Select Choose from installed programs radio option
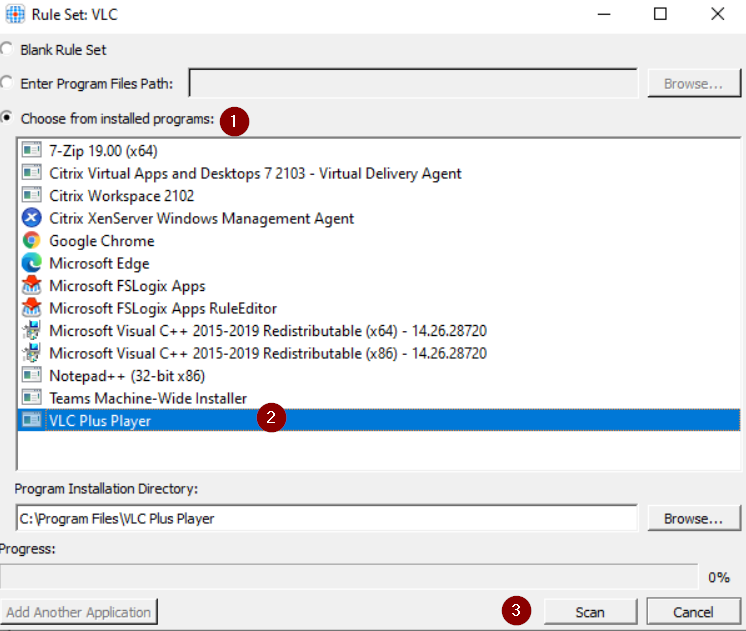Image resolution: width=746 pixels, height=631 pixels. [6, 118]
